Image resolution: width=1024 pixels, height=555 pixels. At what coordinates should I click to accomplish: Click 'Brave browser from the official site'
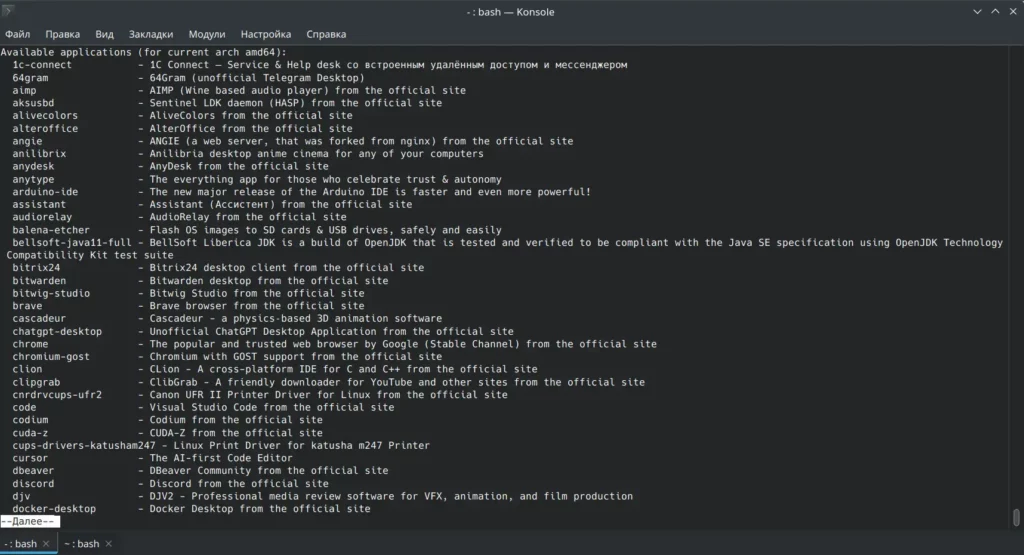(x=257, y=306)
